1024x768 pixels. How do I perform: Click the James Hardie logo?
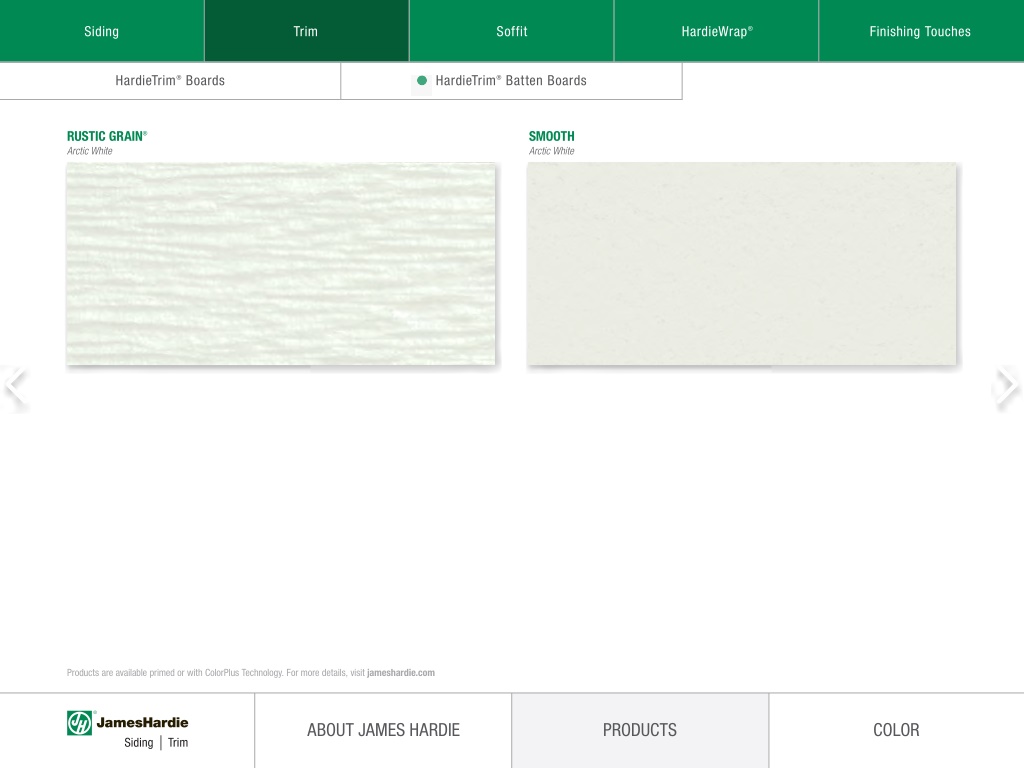[x=127, y=723]
